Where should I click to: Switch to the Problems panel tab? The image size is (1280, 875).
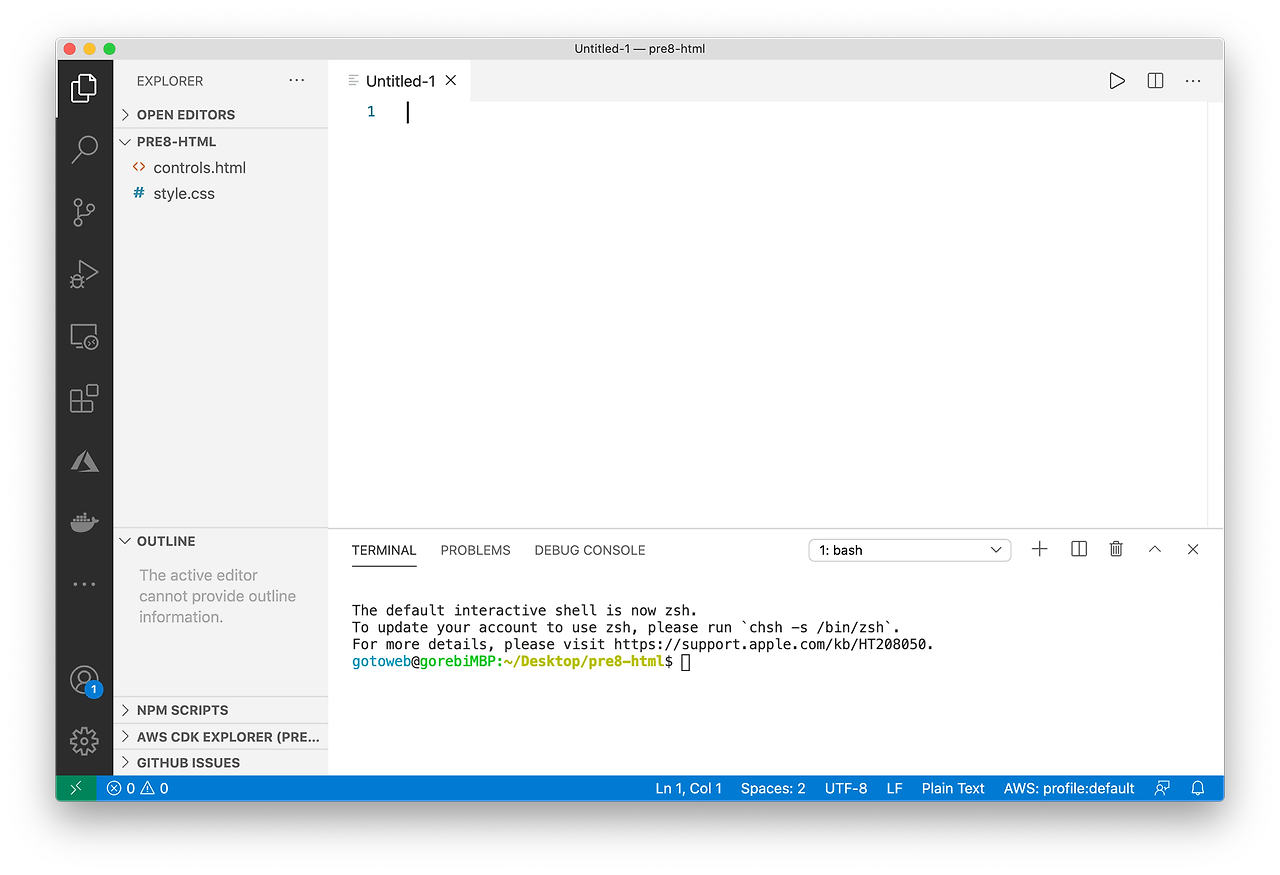click(475, 550)
